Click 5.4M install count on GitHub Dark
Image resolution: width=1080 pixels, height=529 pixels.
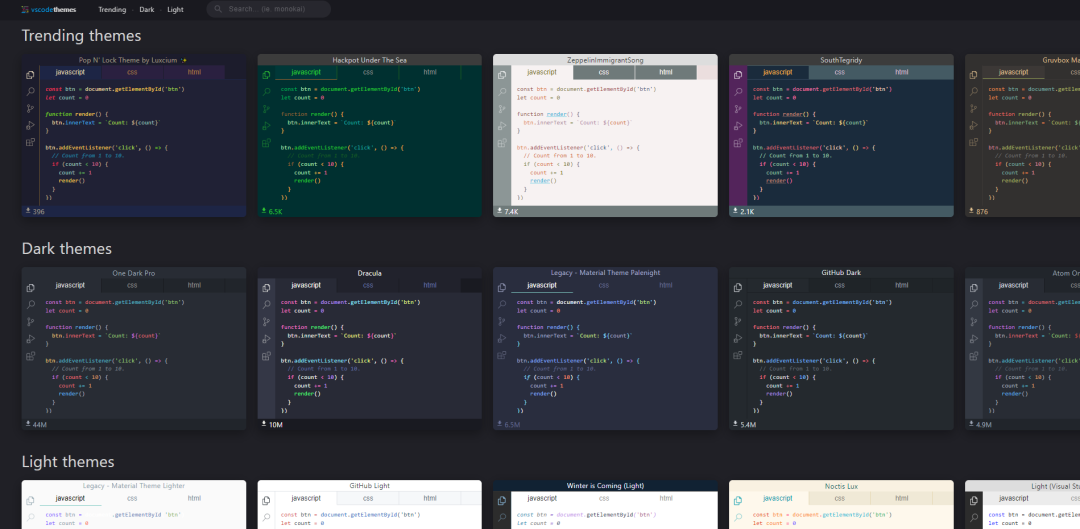pyautogui.click(x=748, y=424)
